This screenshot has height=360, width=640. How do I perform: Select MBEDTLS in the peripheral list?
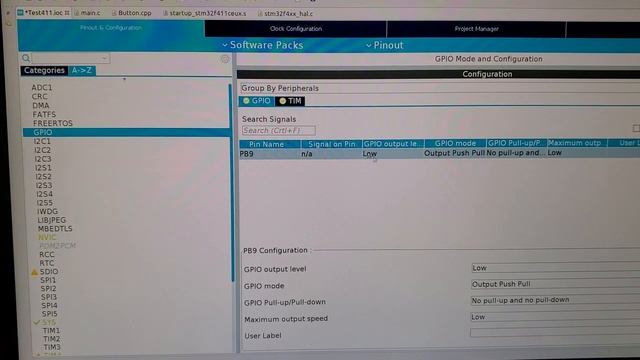55,229
